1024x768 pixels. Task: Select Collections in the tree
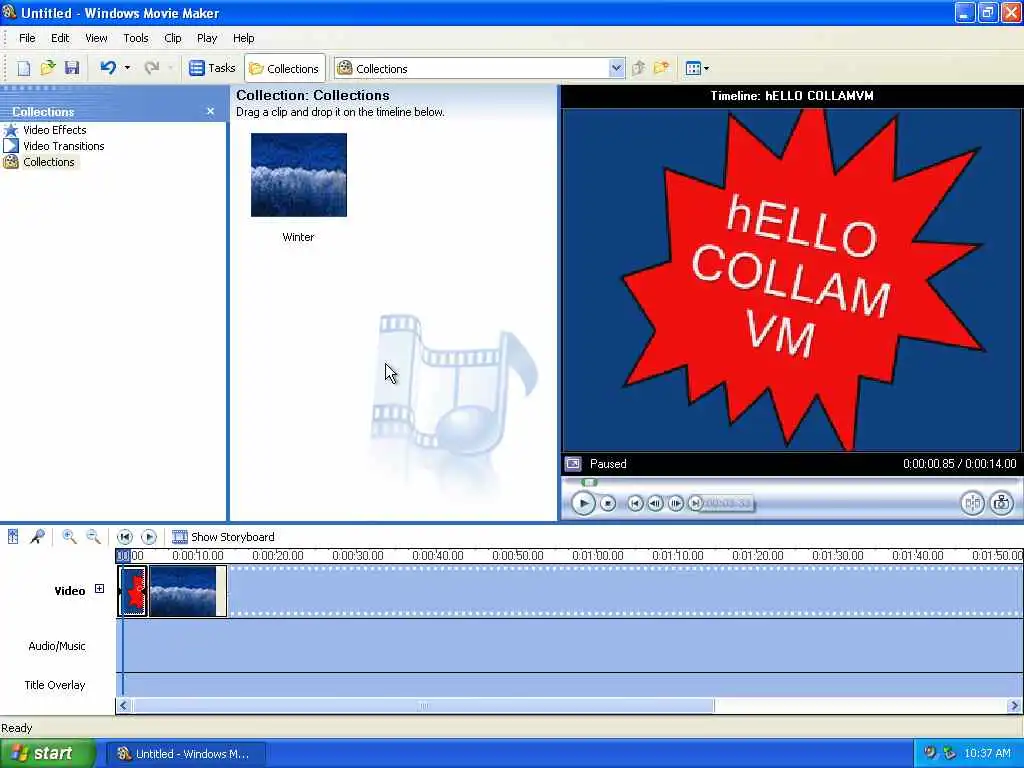tap(49, 162)
